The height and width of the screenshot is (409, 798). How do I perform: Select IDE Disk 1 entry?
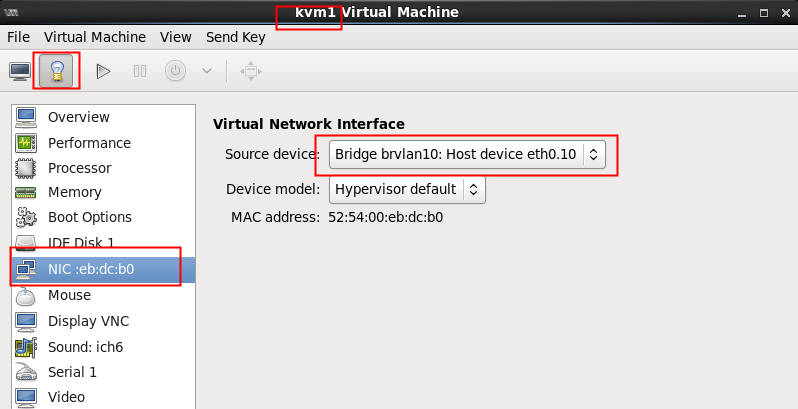(103, 242)
